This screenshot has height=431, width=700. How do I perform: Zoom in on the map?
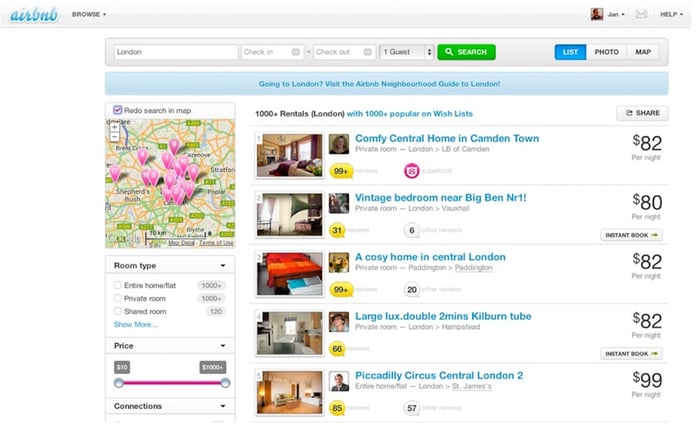tap(115, 127)
